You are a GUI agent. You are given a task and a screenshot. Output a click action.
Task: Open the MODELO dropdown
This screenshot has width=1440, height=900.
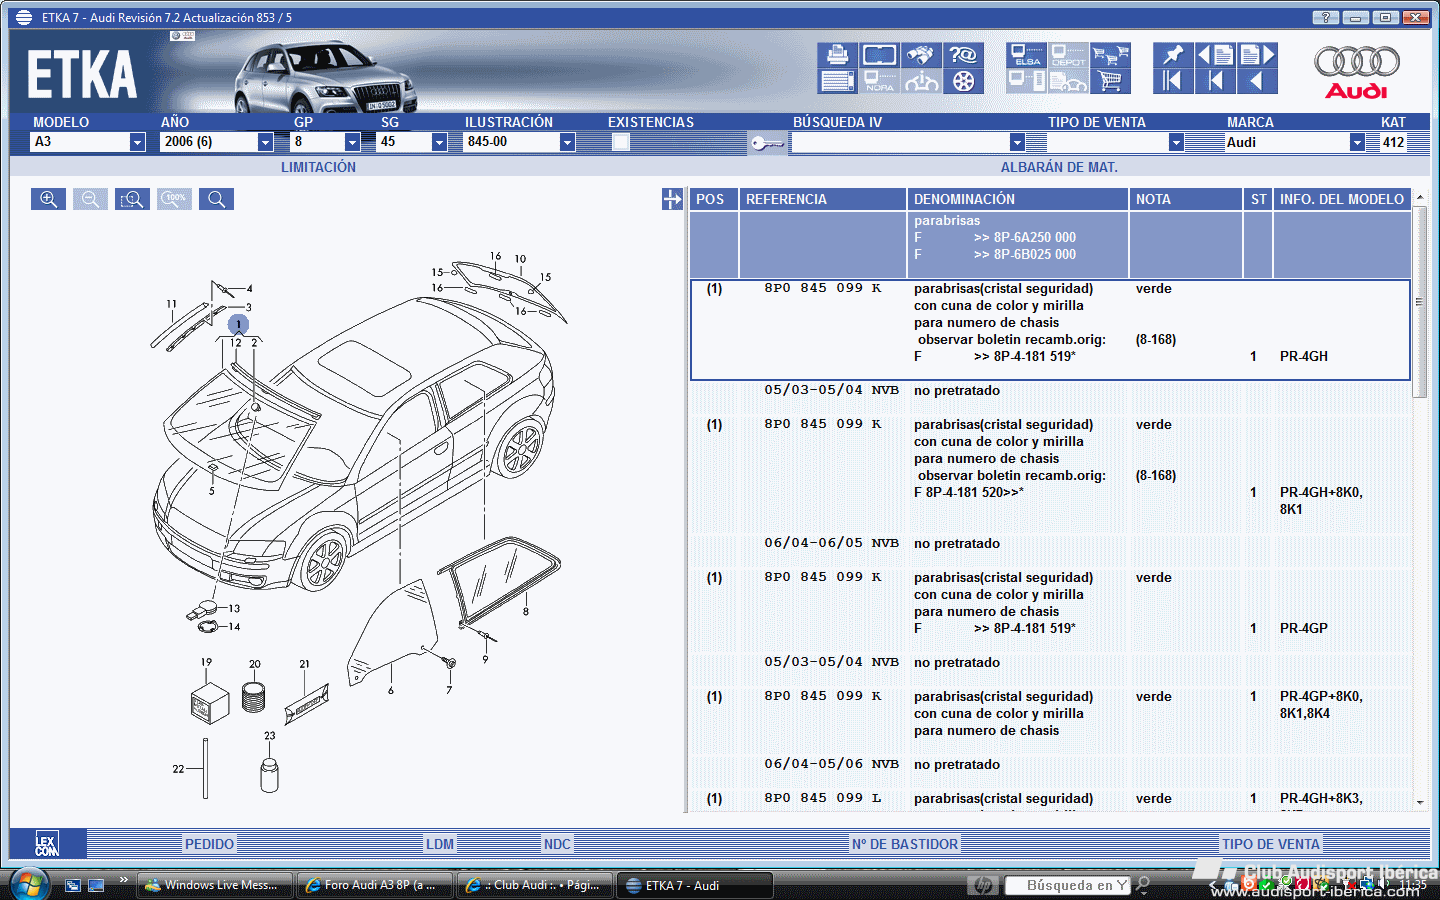tap(137, 142)
